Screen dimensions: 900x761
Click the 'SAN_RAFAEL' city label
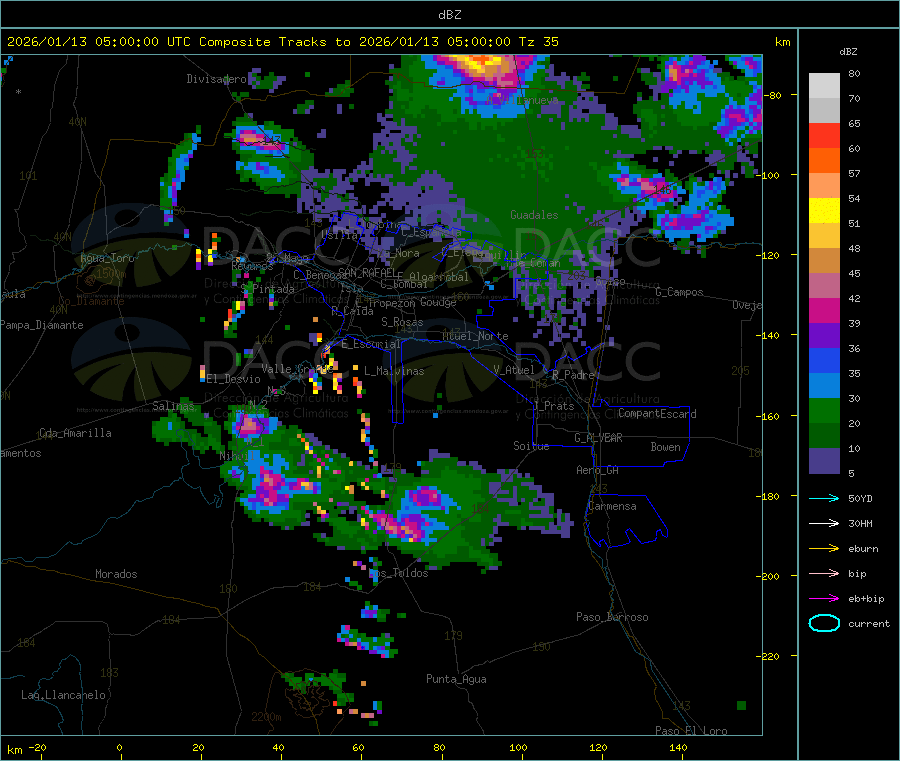(368, 273)
